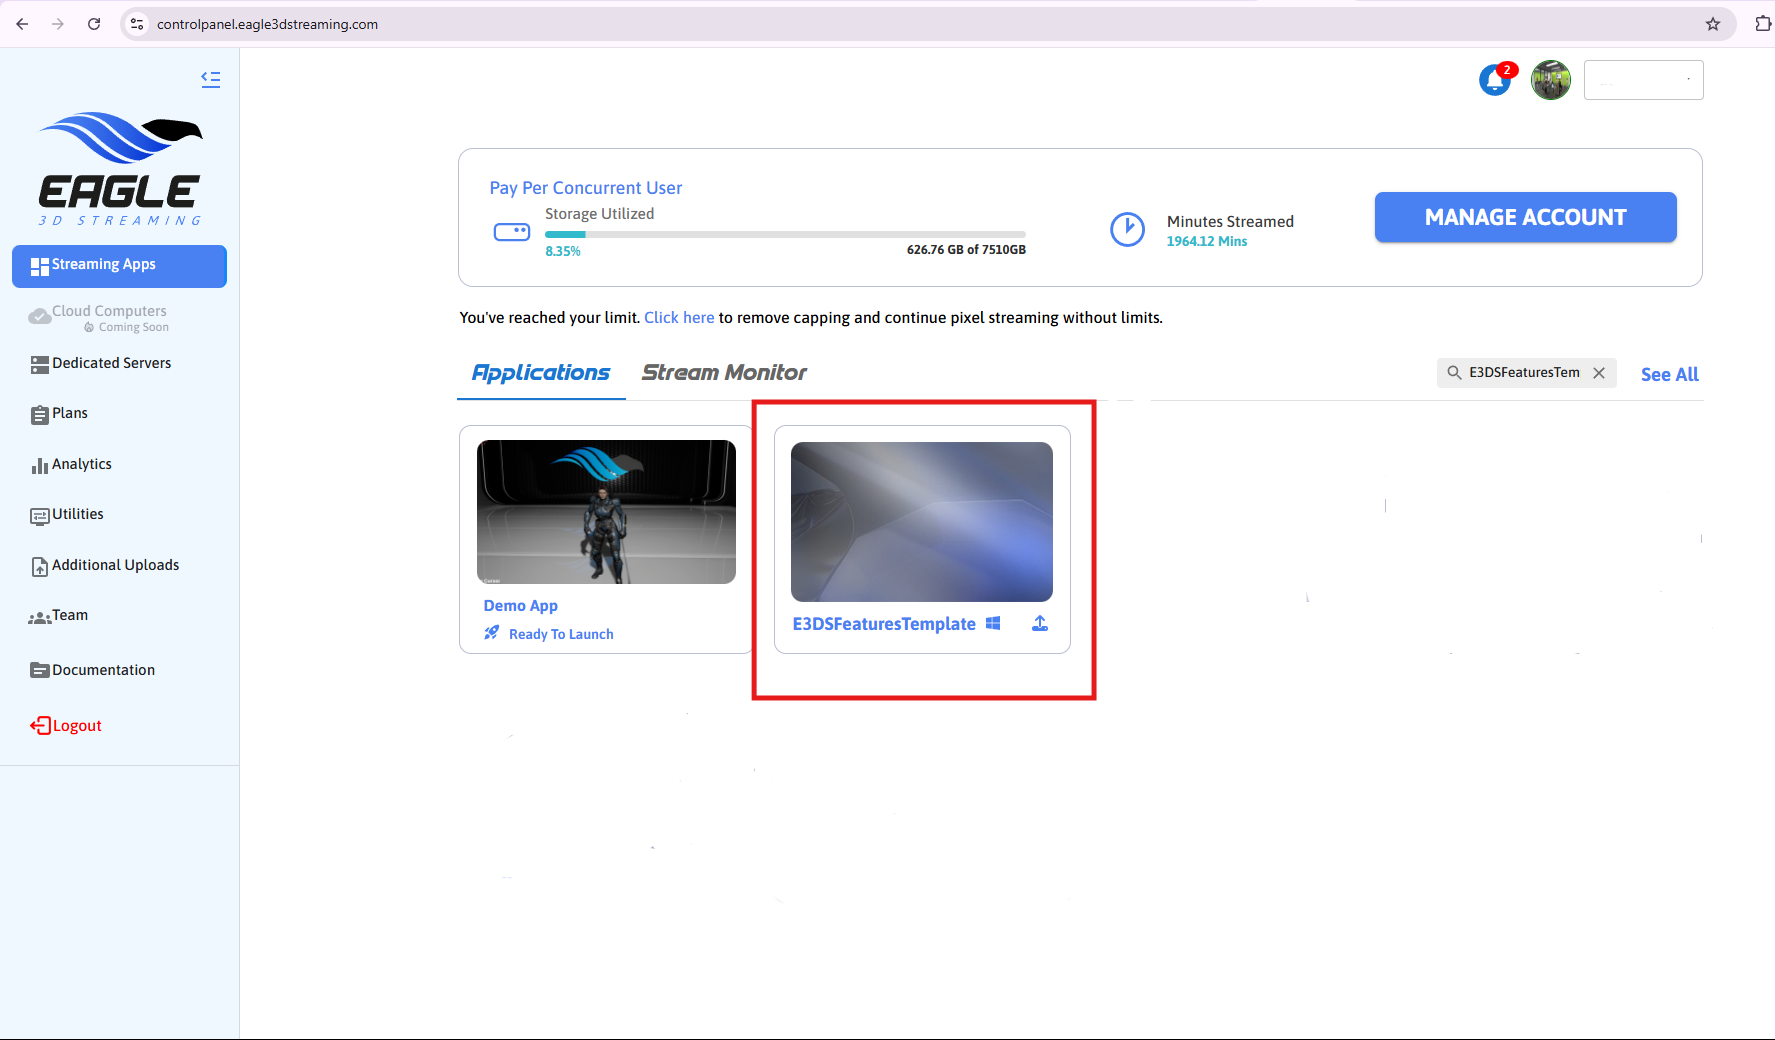Open browser extensions puzzle icon
Screen dimensions: 1775x1040
click(x=1763, y=24)
